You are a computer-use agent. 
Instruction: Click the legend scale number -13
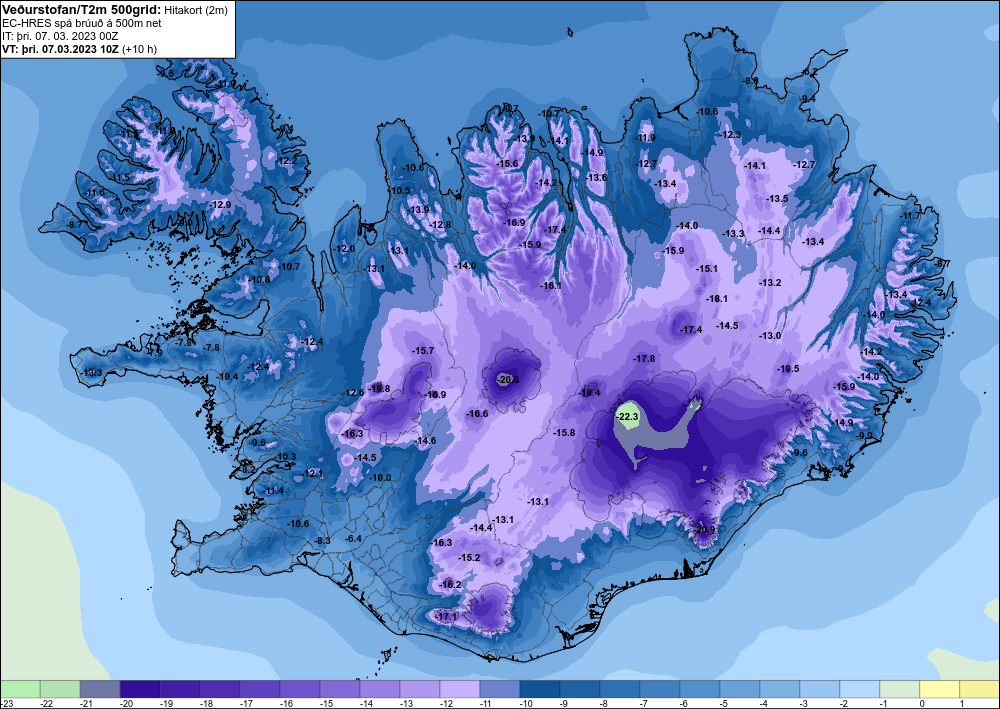404,703
